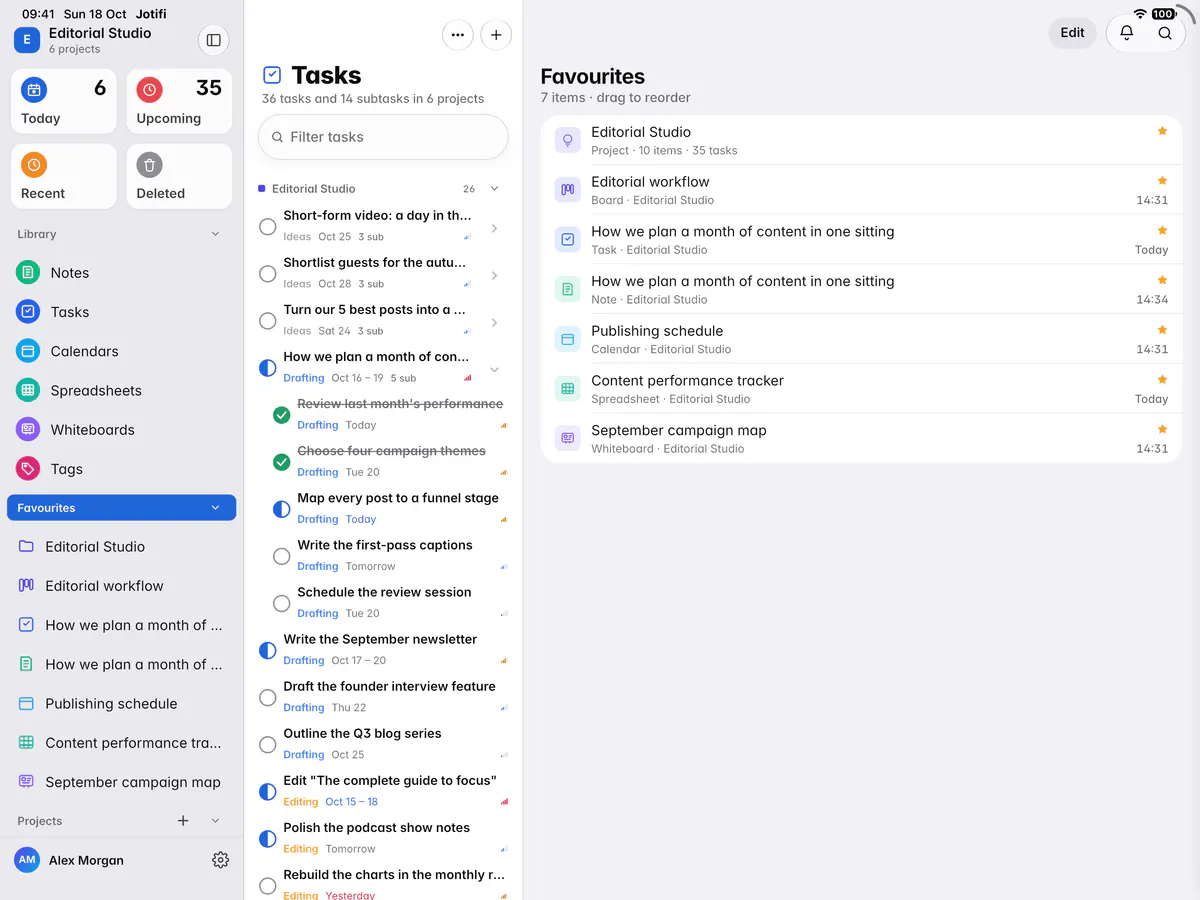Click the search magnifier icon at top right
The image size is (1200, 900).
1165,33
